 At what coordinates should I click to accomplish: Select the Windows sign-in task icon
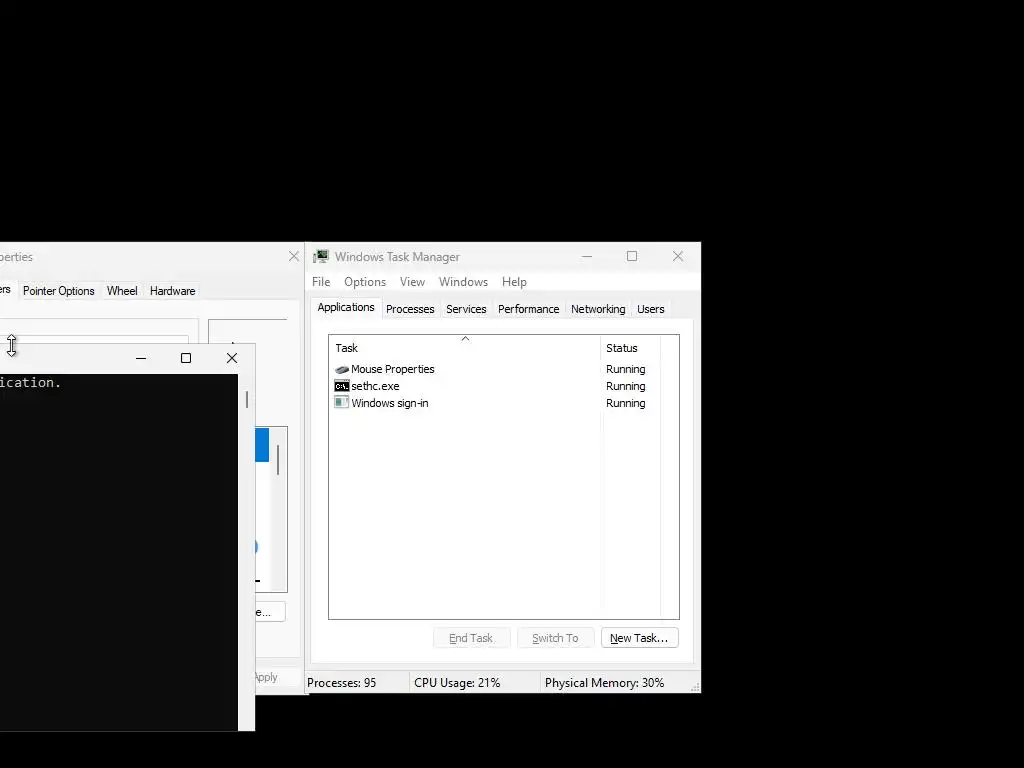pyautogui.click(x=342, y=402)
